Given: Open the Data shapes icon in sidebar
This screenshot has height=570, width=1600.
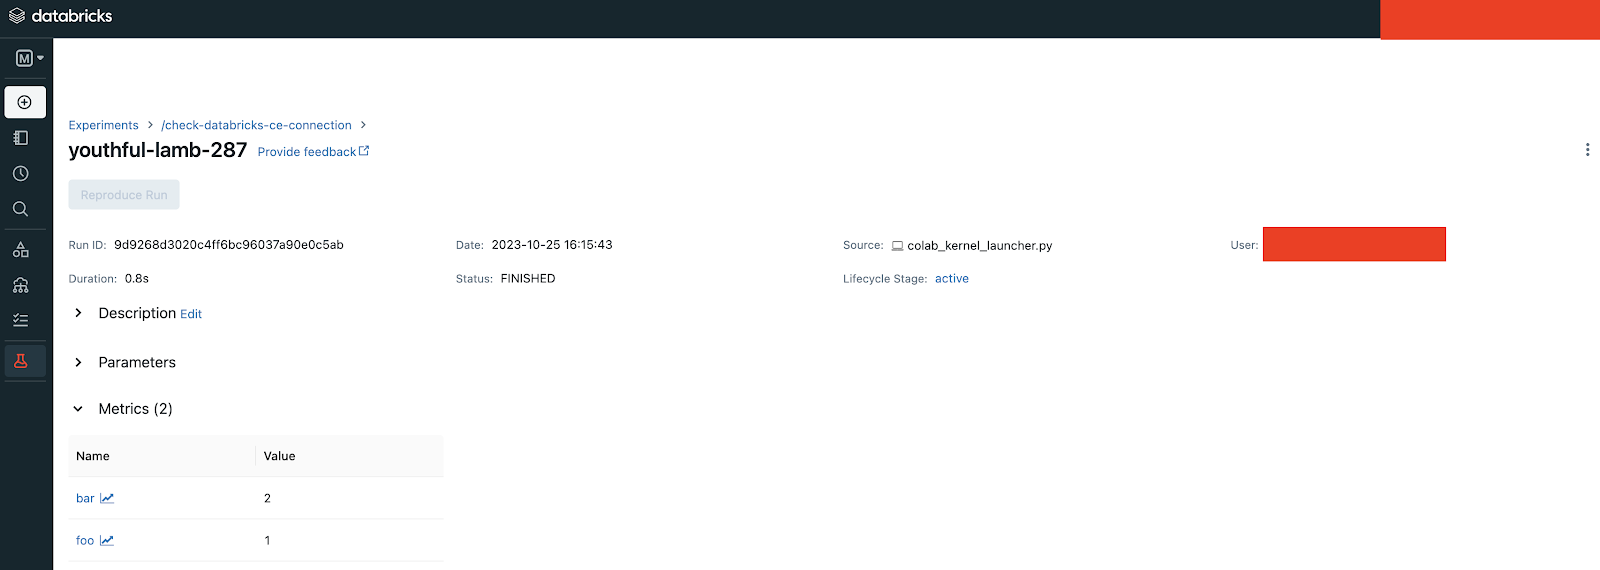Looking at the screenshot, I should [x=21, y=250].
